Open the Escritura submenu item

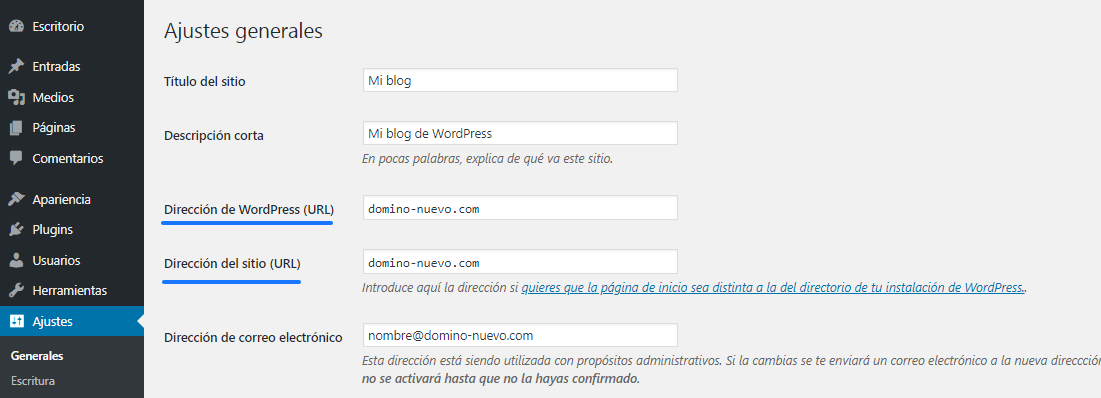click(33, 381)
